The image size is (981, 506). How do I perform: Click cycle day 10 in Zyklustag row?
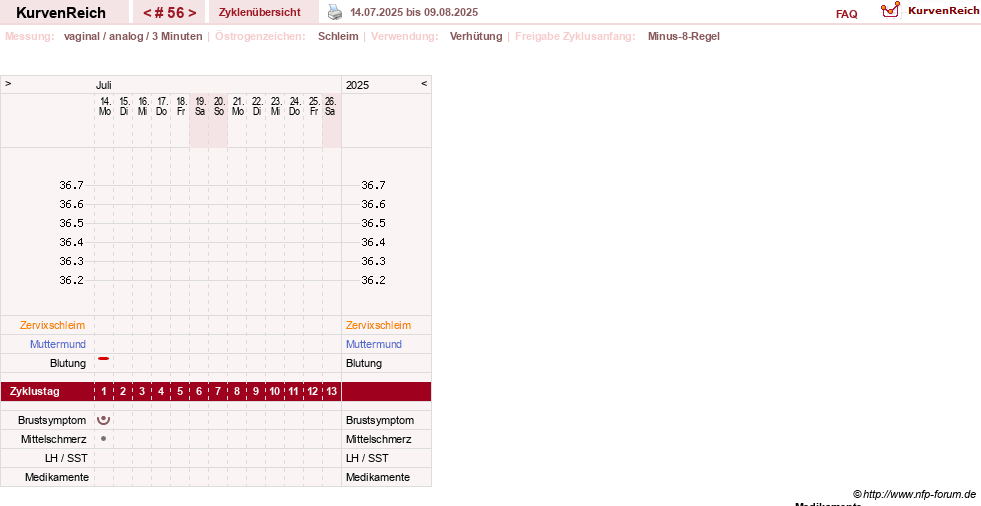pos(275,392)
